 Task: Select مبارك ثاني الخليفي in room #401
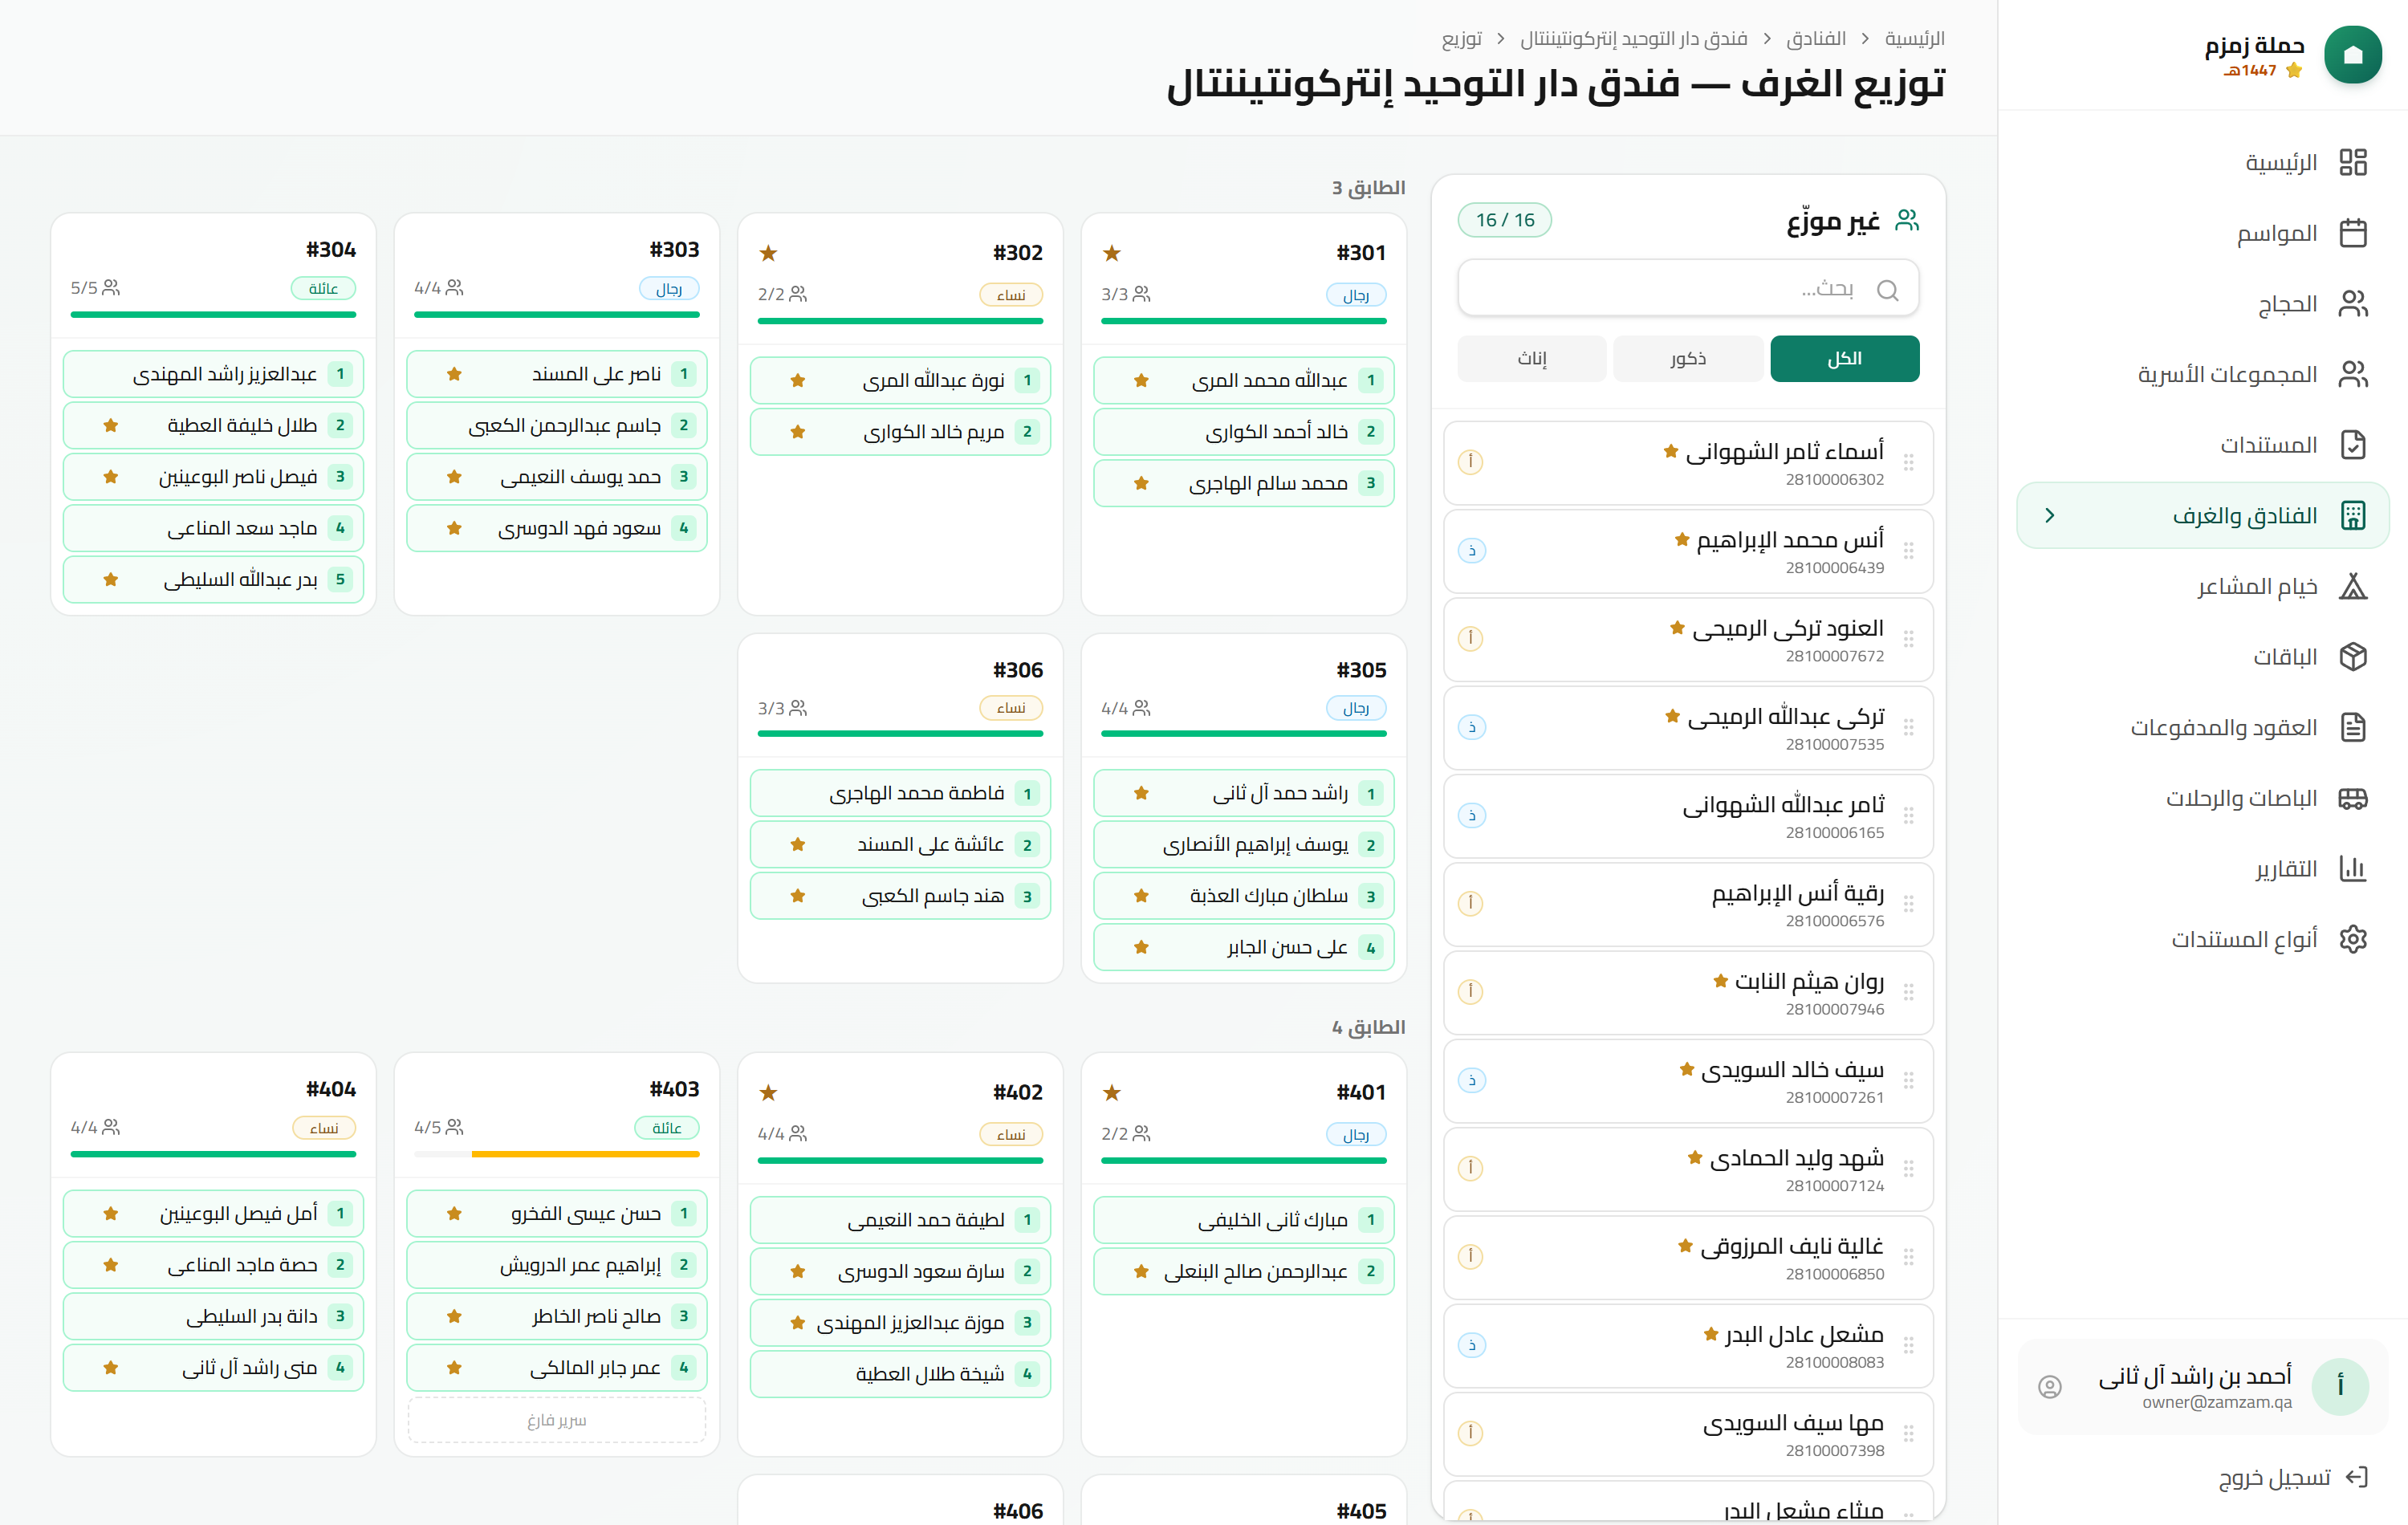pyautogui.click(x=1244, y=1220)
